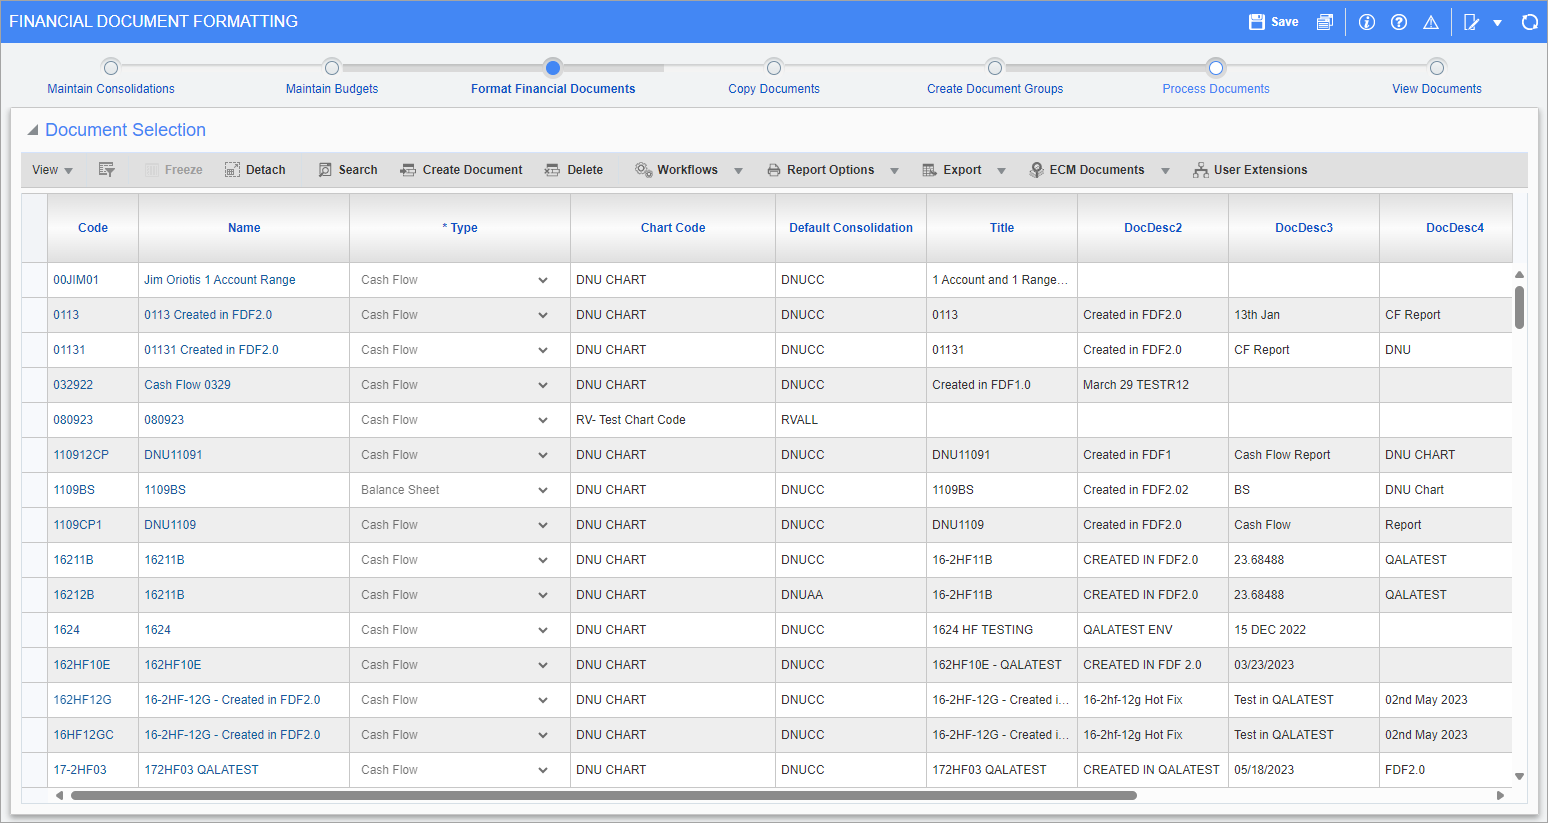Click the edit page pencil icon
Screen dimensions: 1548x823
click(x=1471, y=22)
